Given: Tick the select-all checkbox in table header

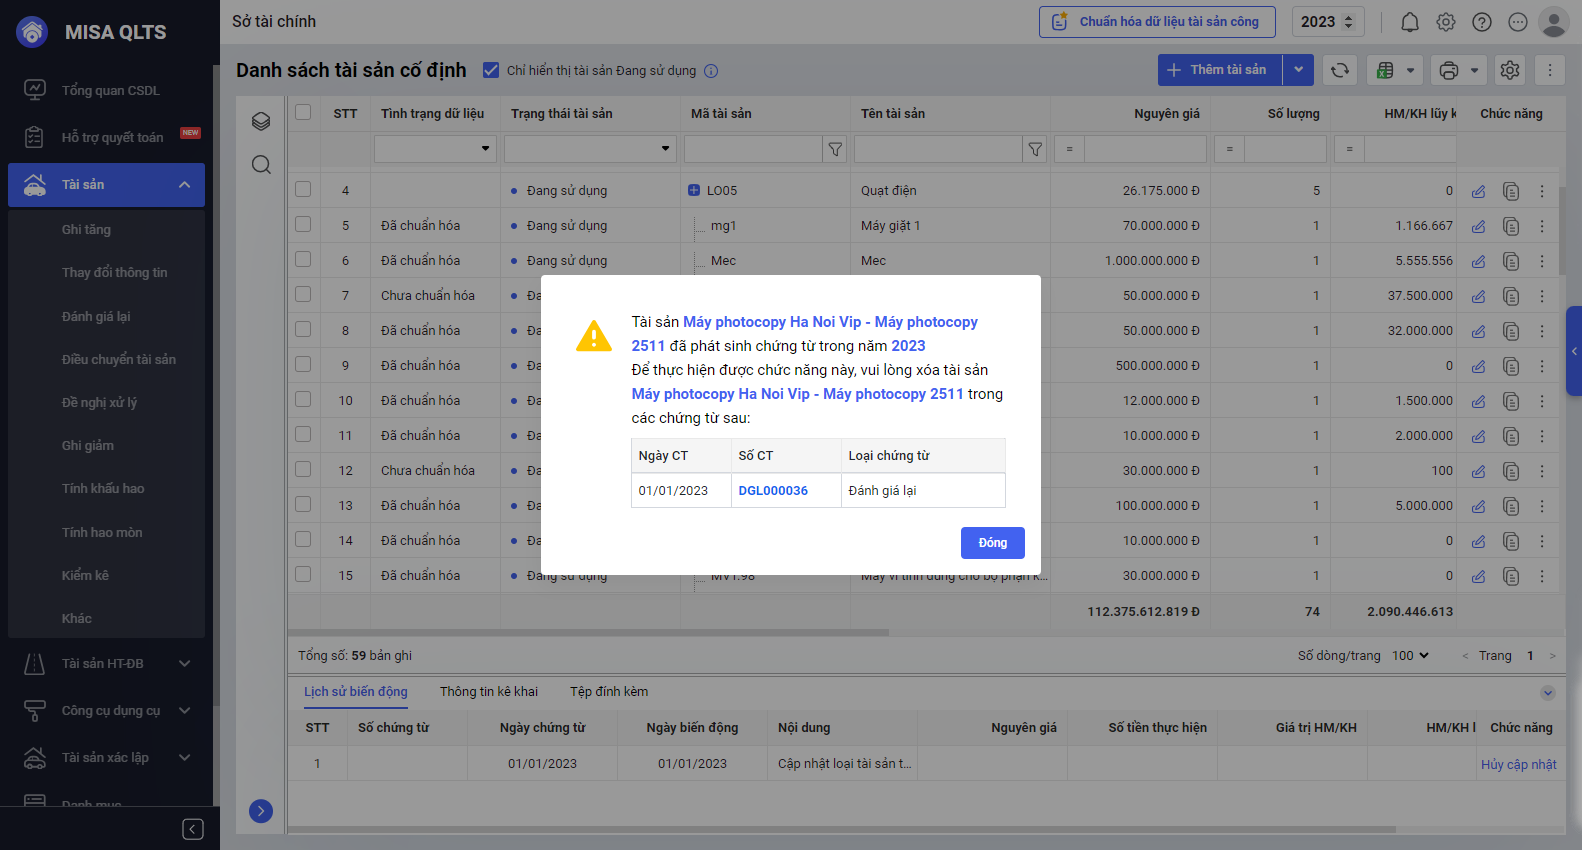Looking at the screenshot, I should coord(303,112).
